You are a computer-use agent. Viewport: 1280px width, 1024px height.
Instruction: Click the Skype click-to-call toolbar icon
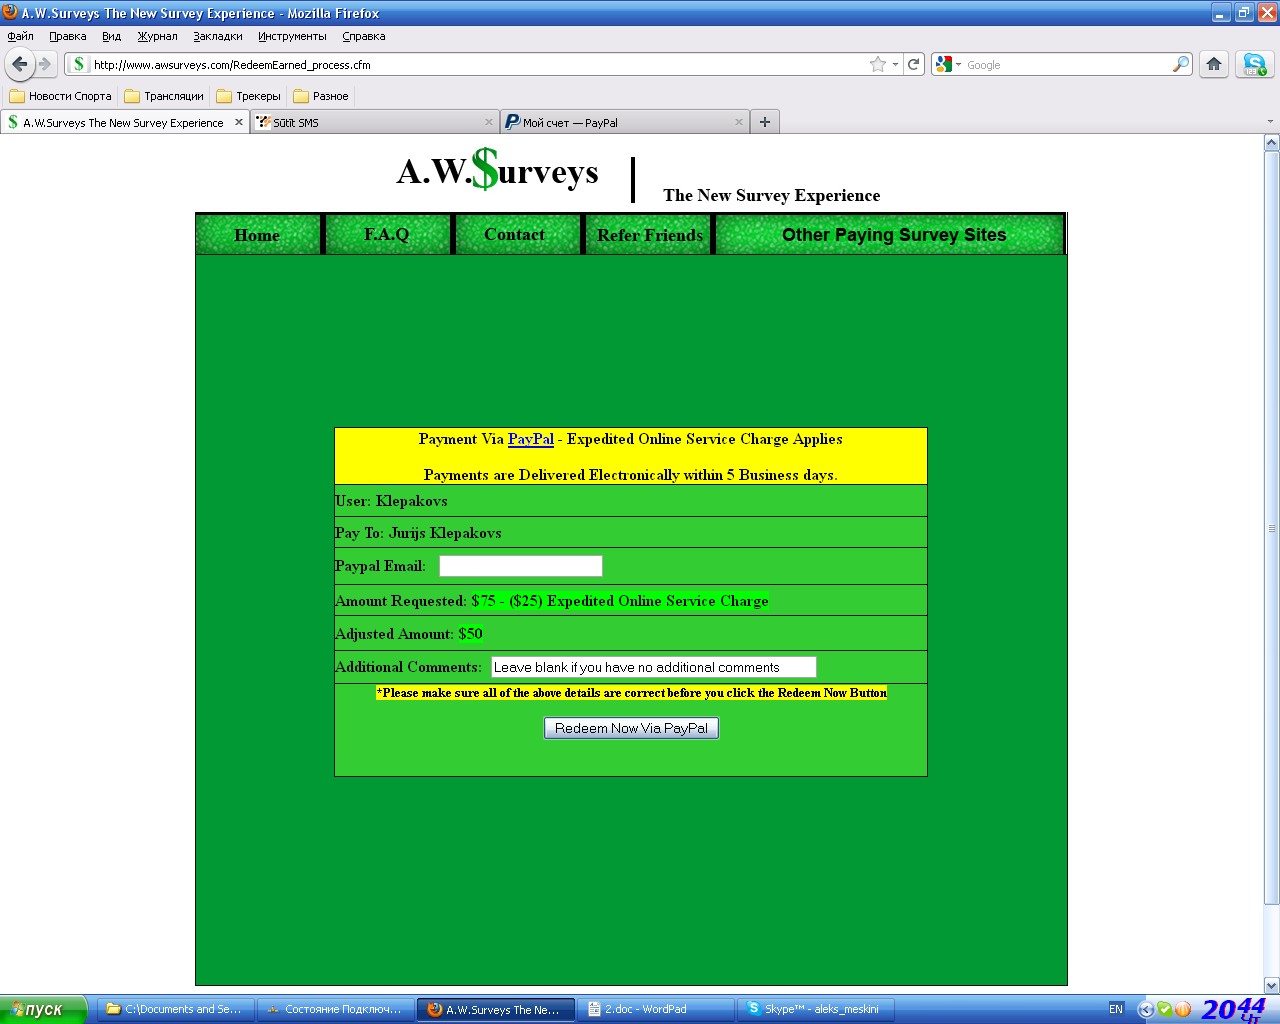1254,64
